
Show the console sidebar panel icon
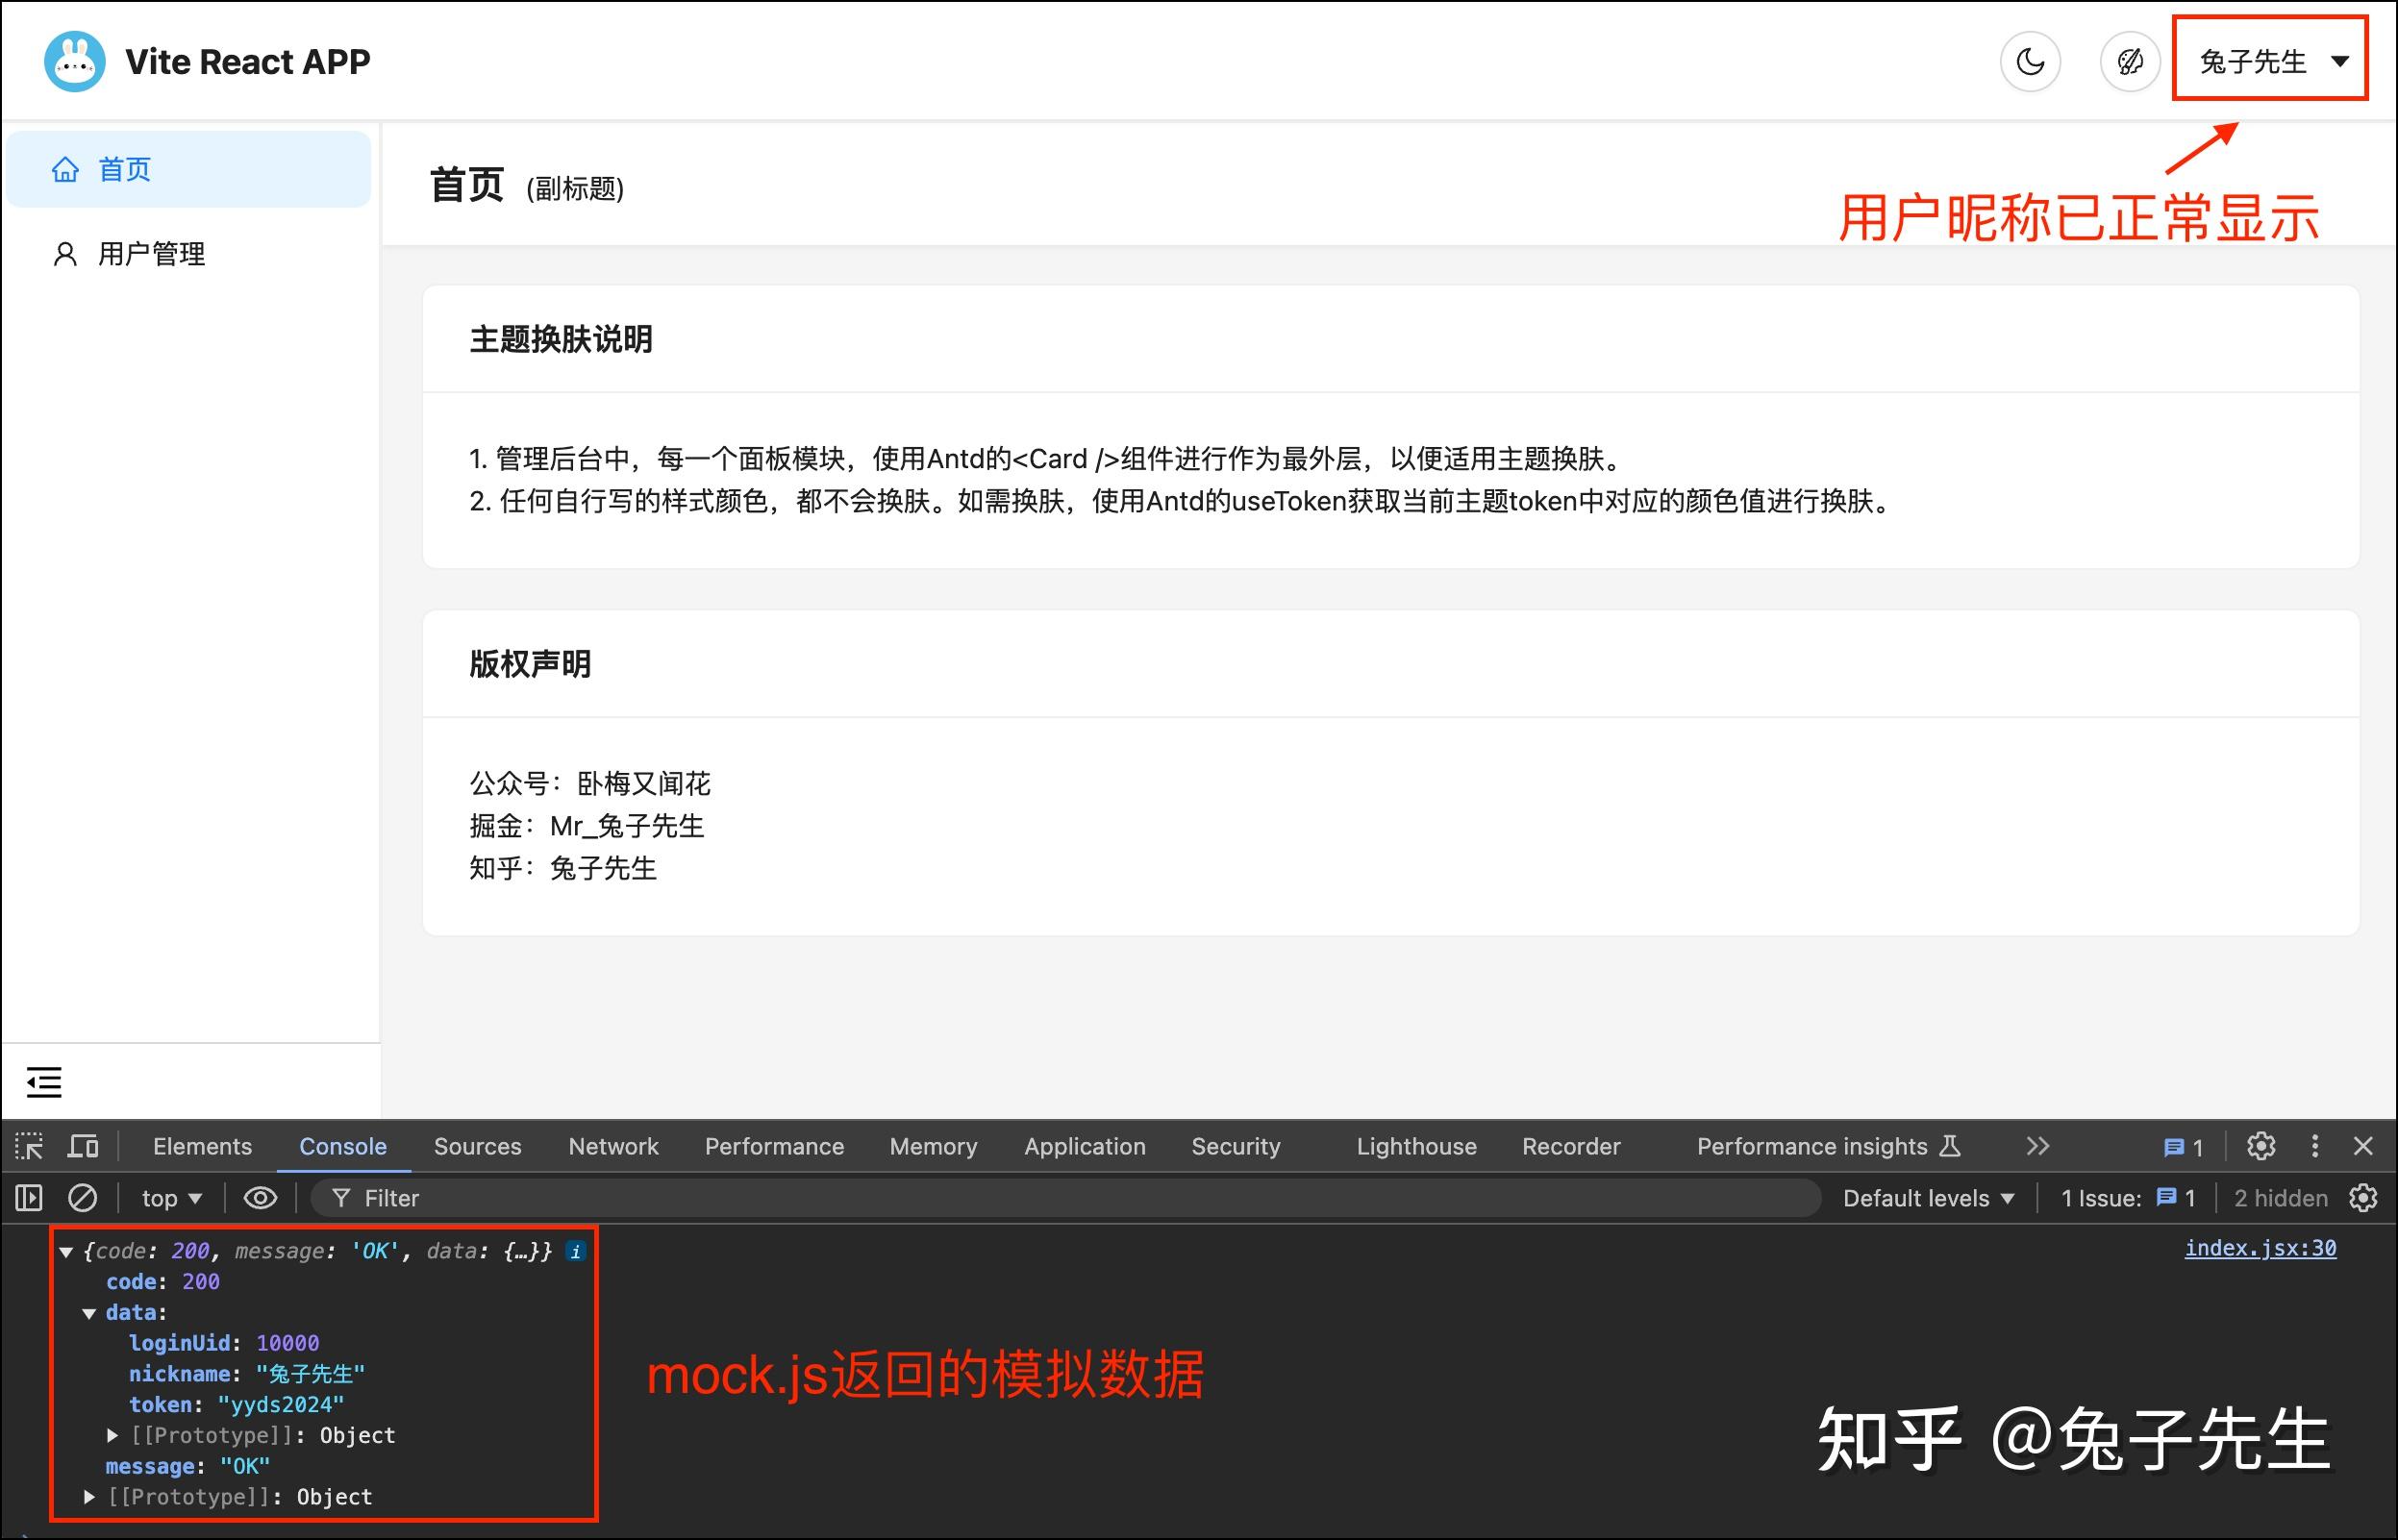point(29,1198)
